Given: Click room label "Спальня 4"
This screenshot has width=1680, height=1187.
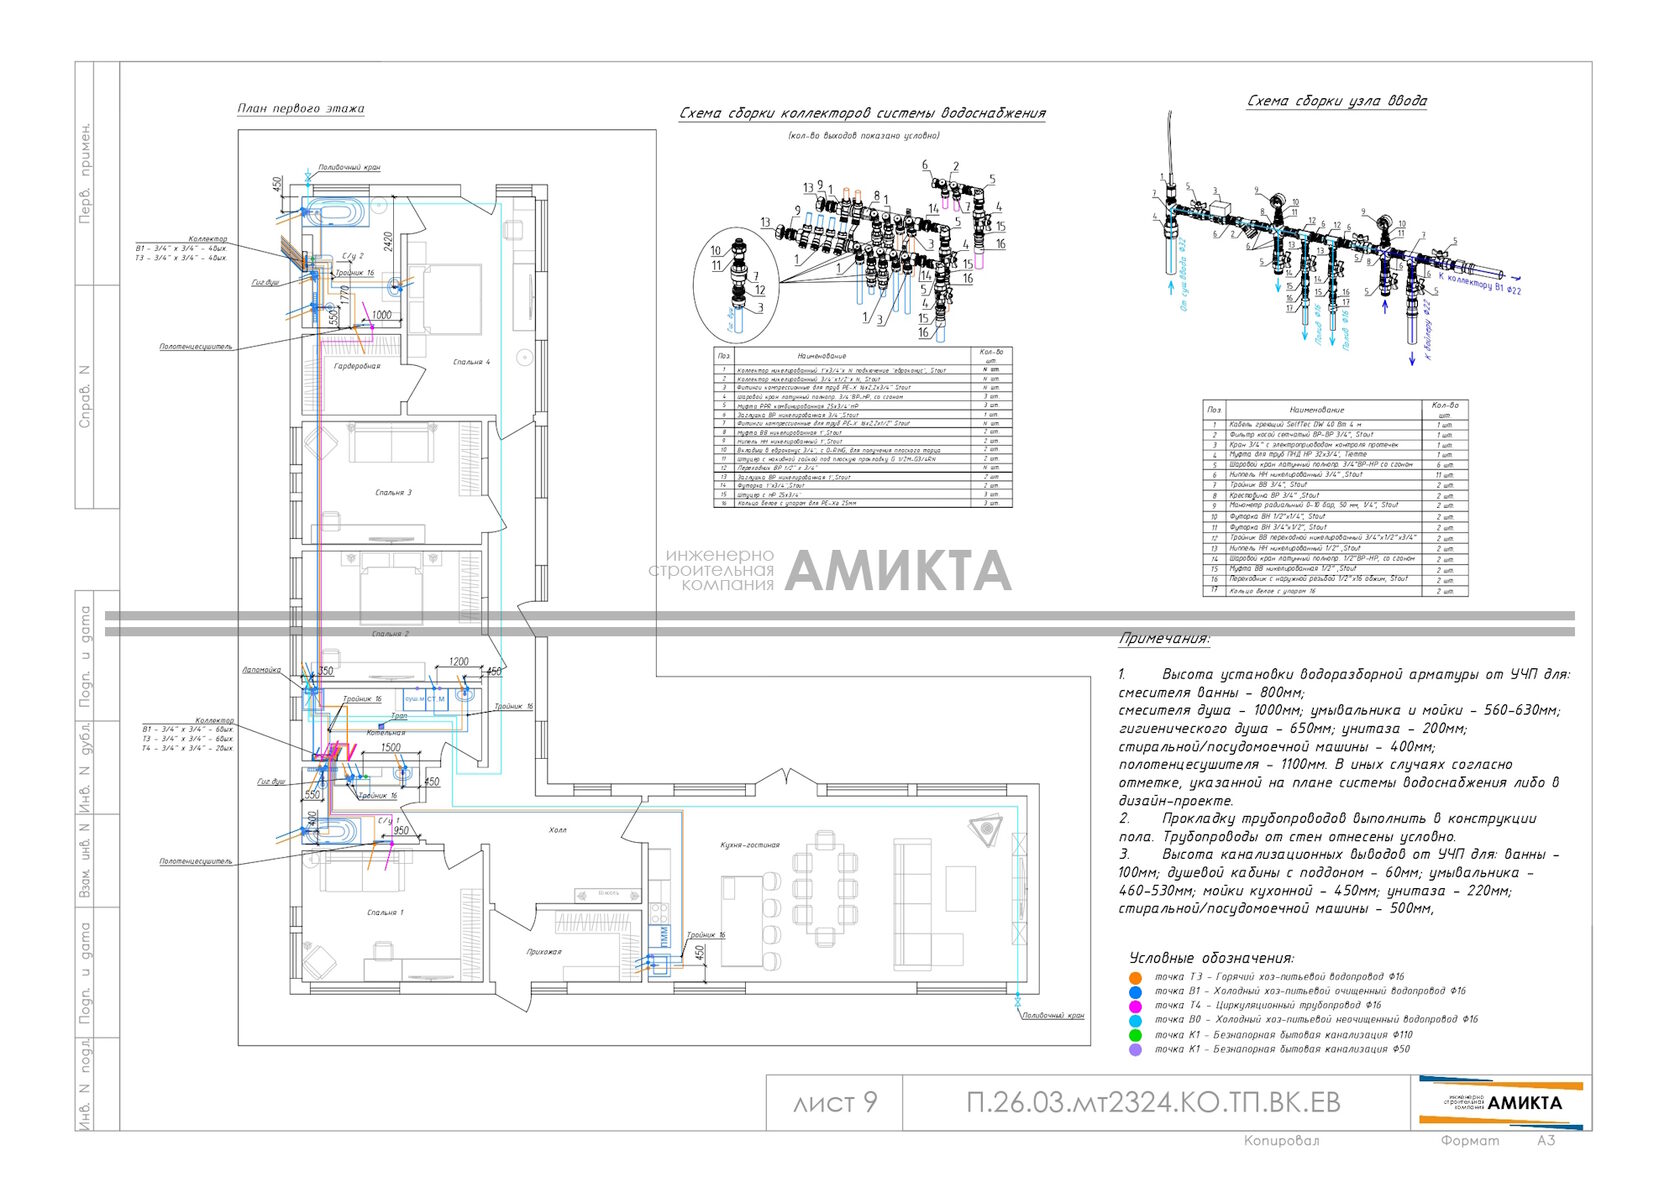Looking at the screenshot, I should [472, 362].
